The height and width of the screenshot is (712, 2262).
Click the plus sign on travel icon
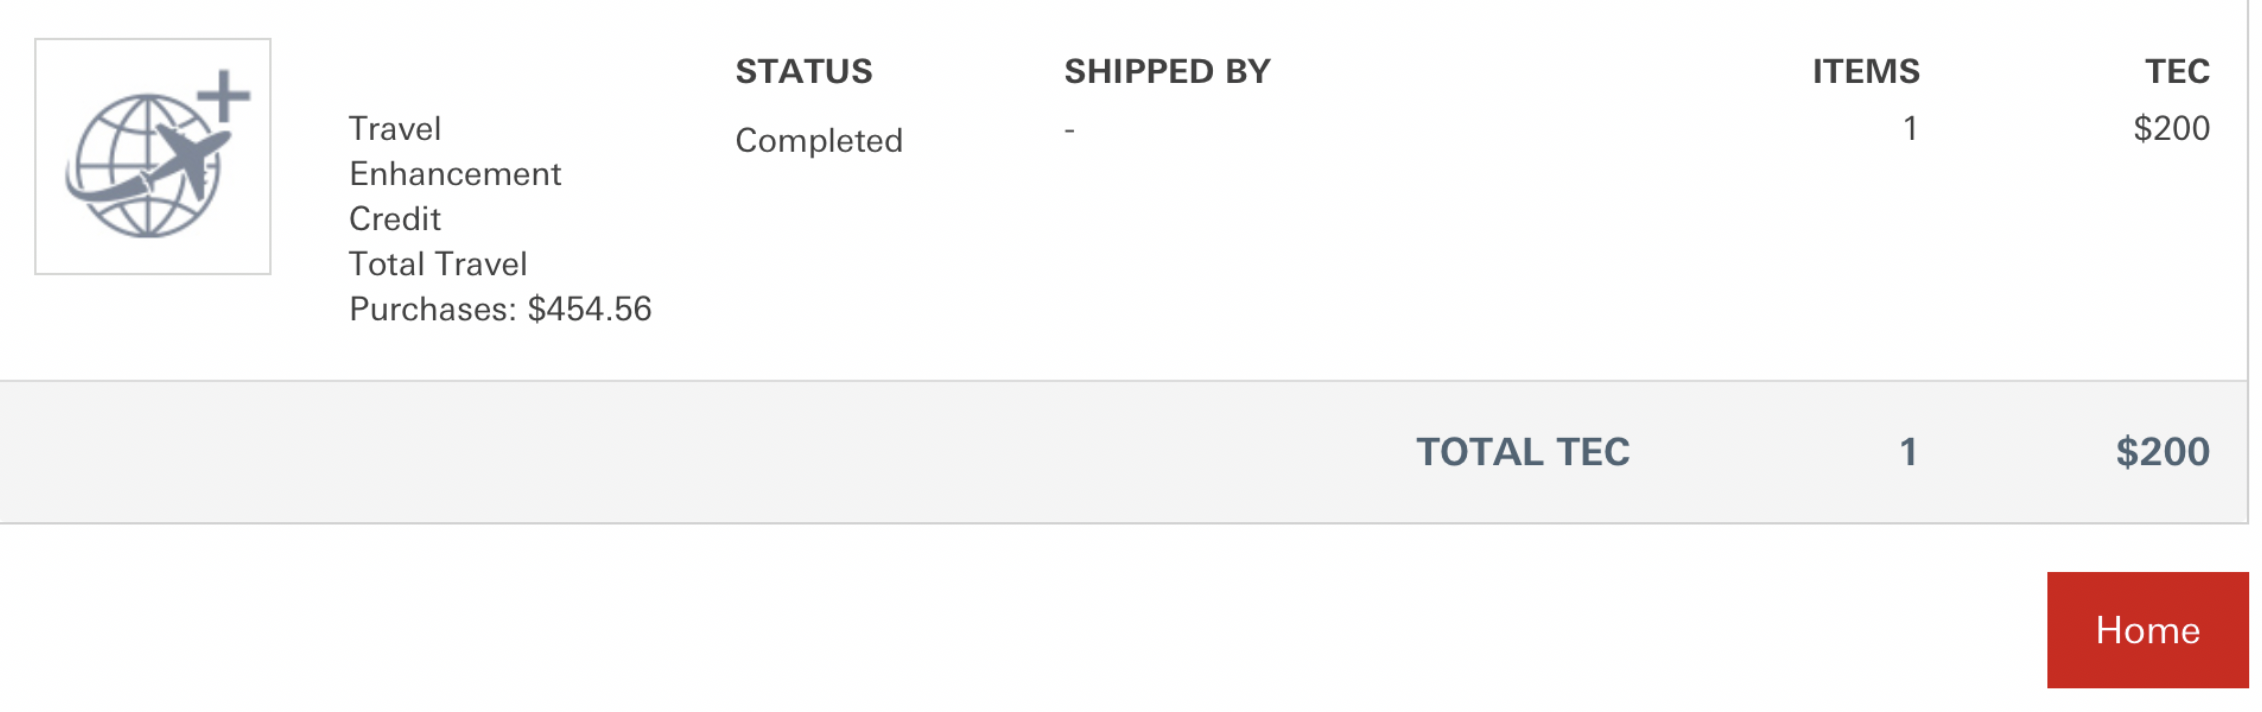tap(224, 96)
